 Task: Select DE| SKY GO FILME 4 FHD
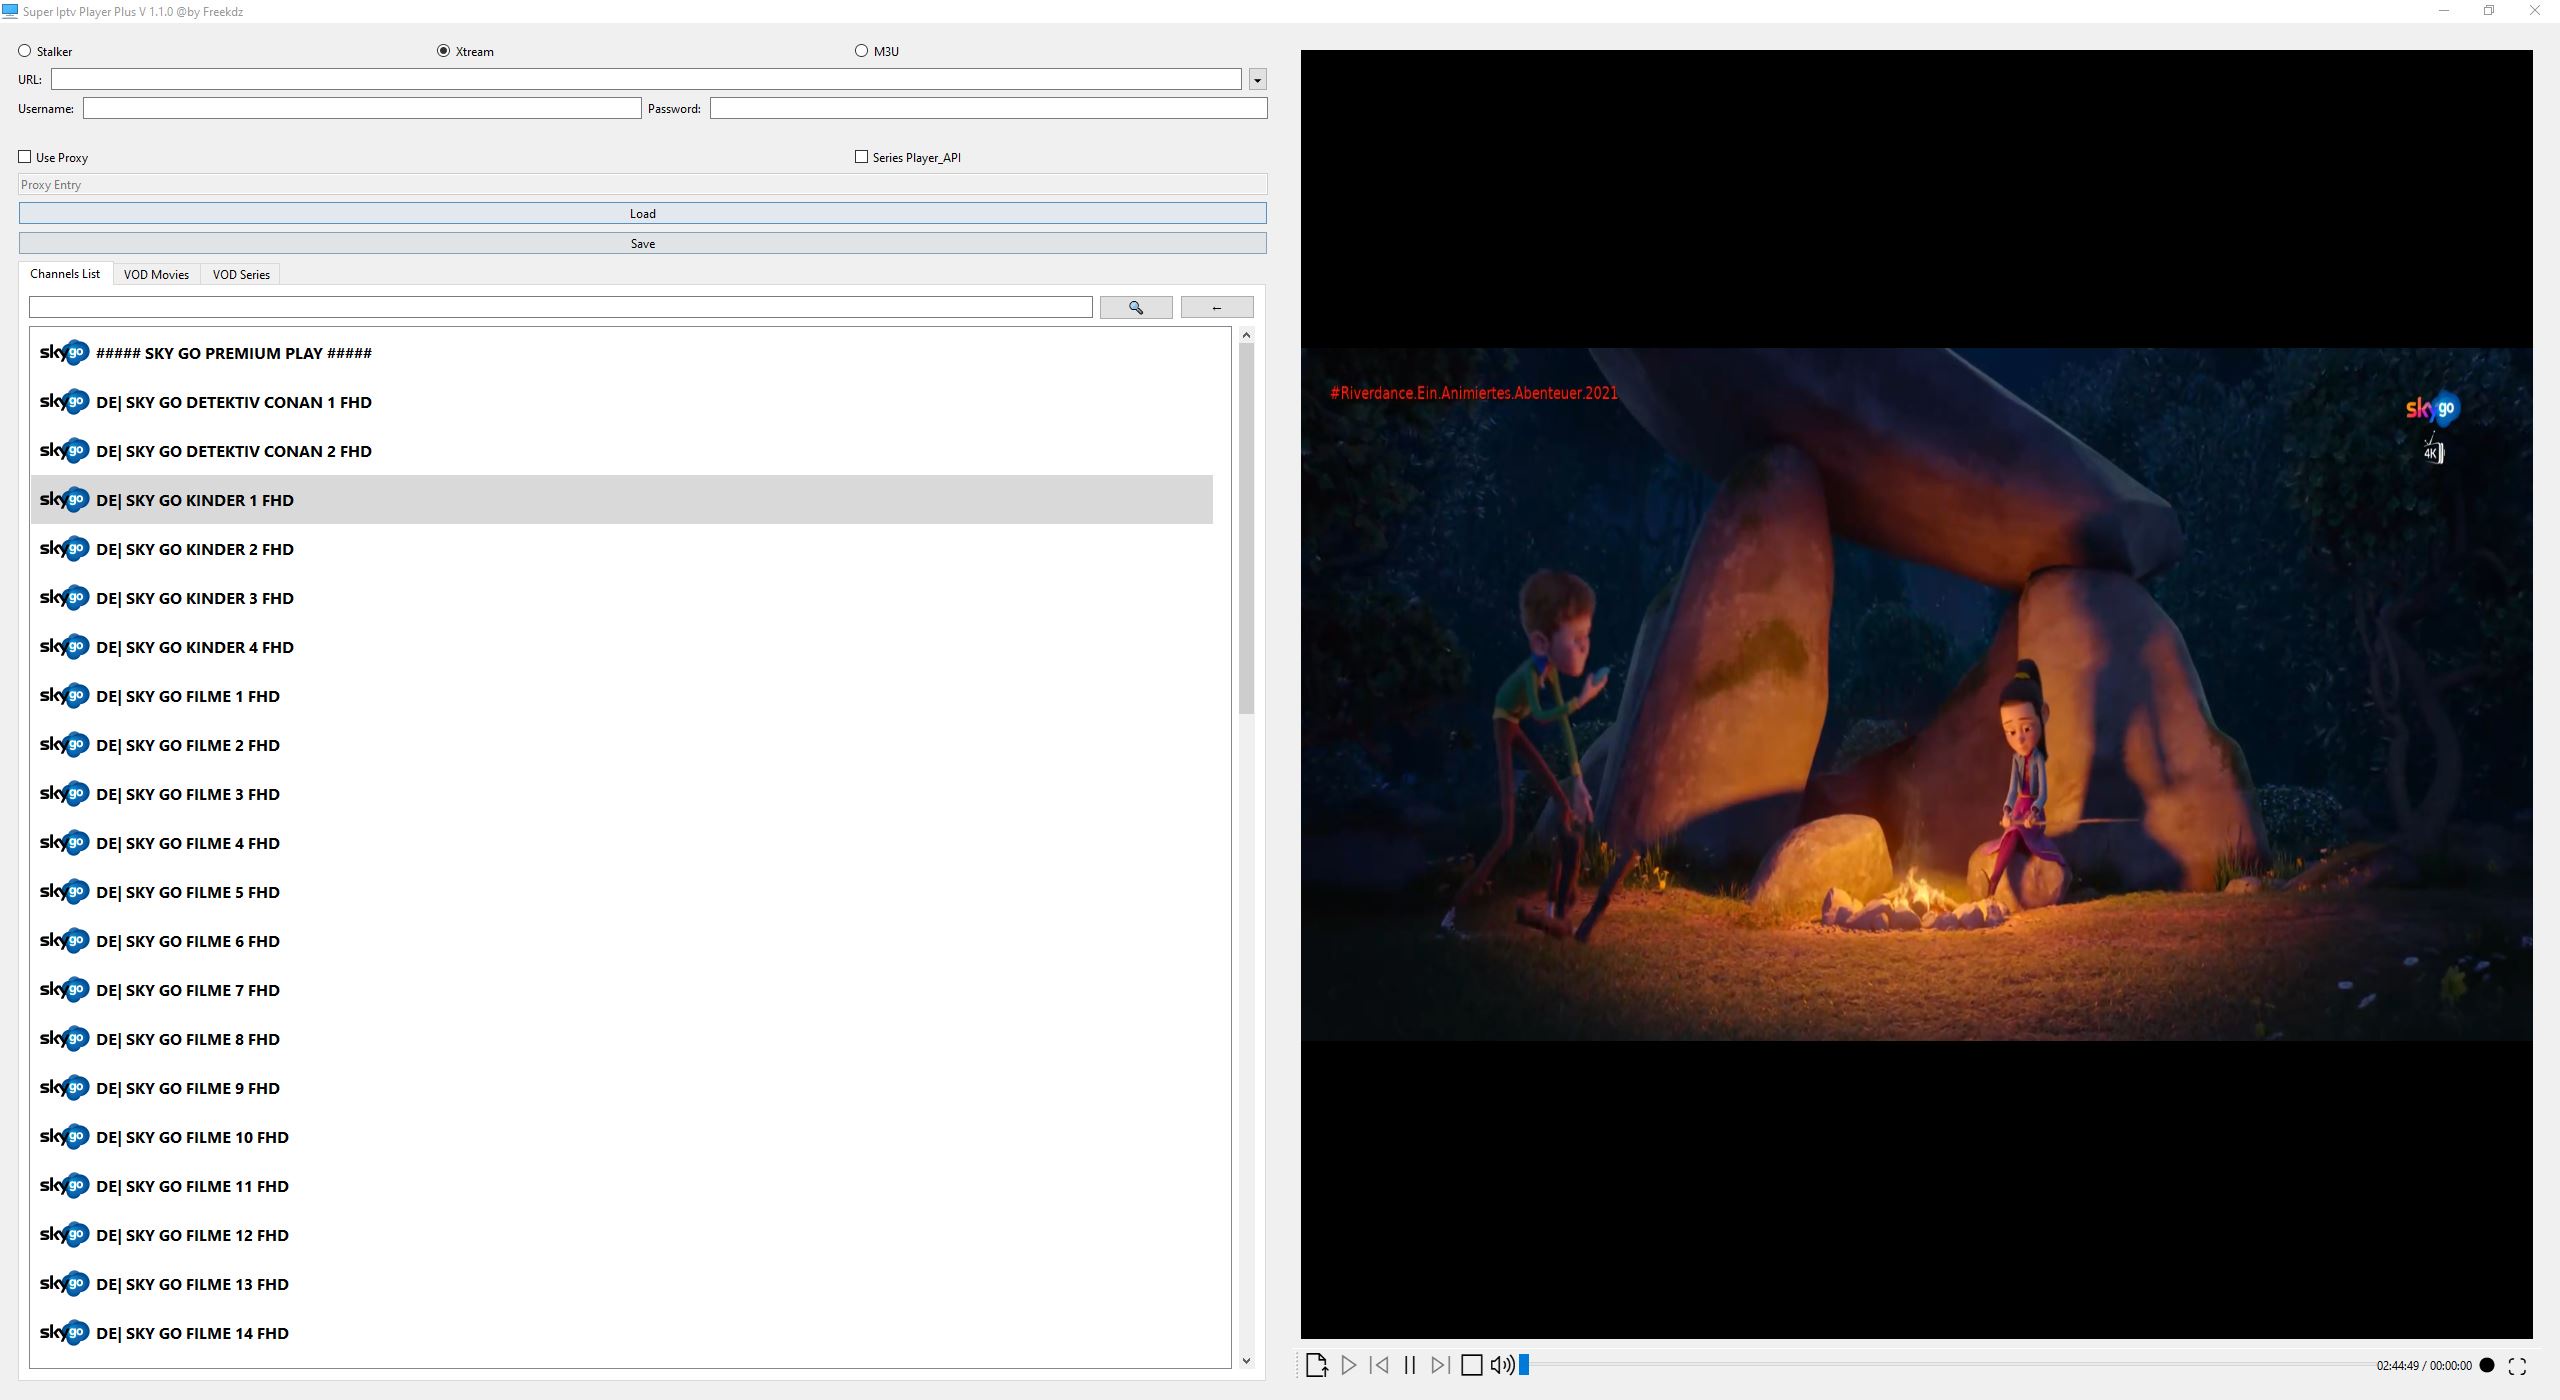(621, 843)
